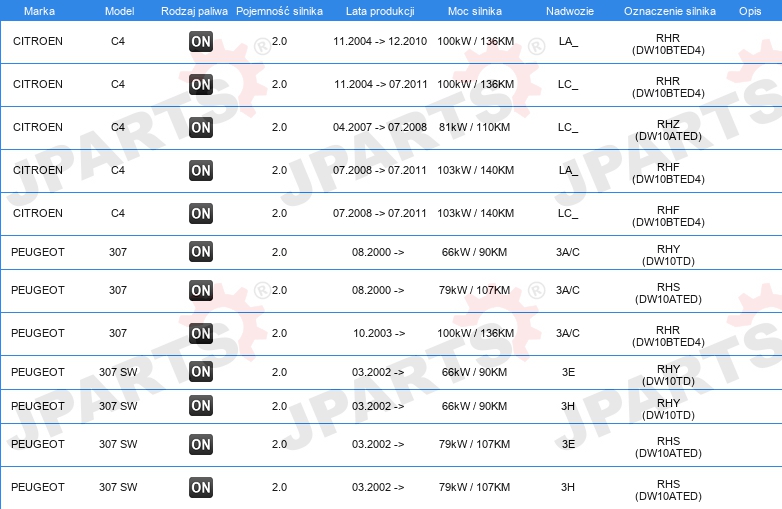This screenshot has width=782, height=509.
Task: Click 79kW / 107KM in 307 3A/C row
Action: tap(474, 290)
